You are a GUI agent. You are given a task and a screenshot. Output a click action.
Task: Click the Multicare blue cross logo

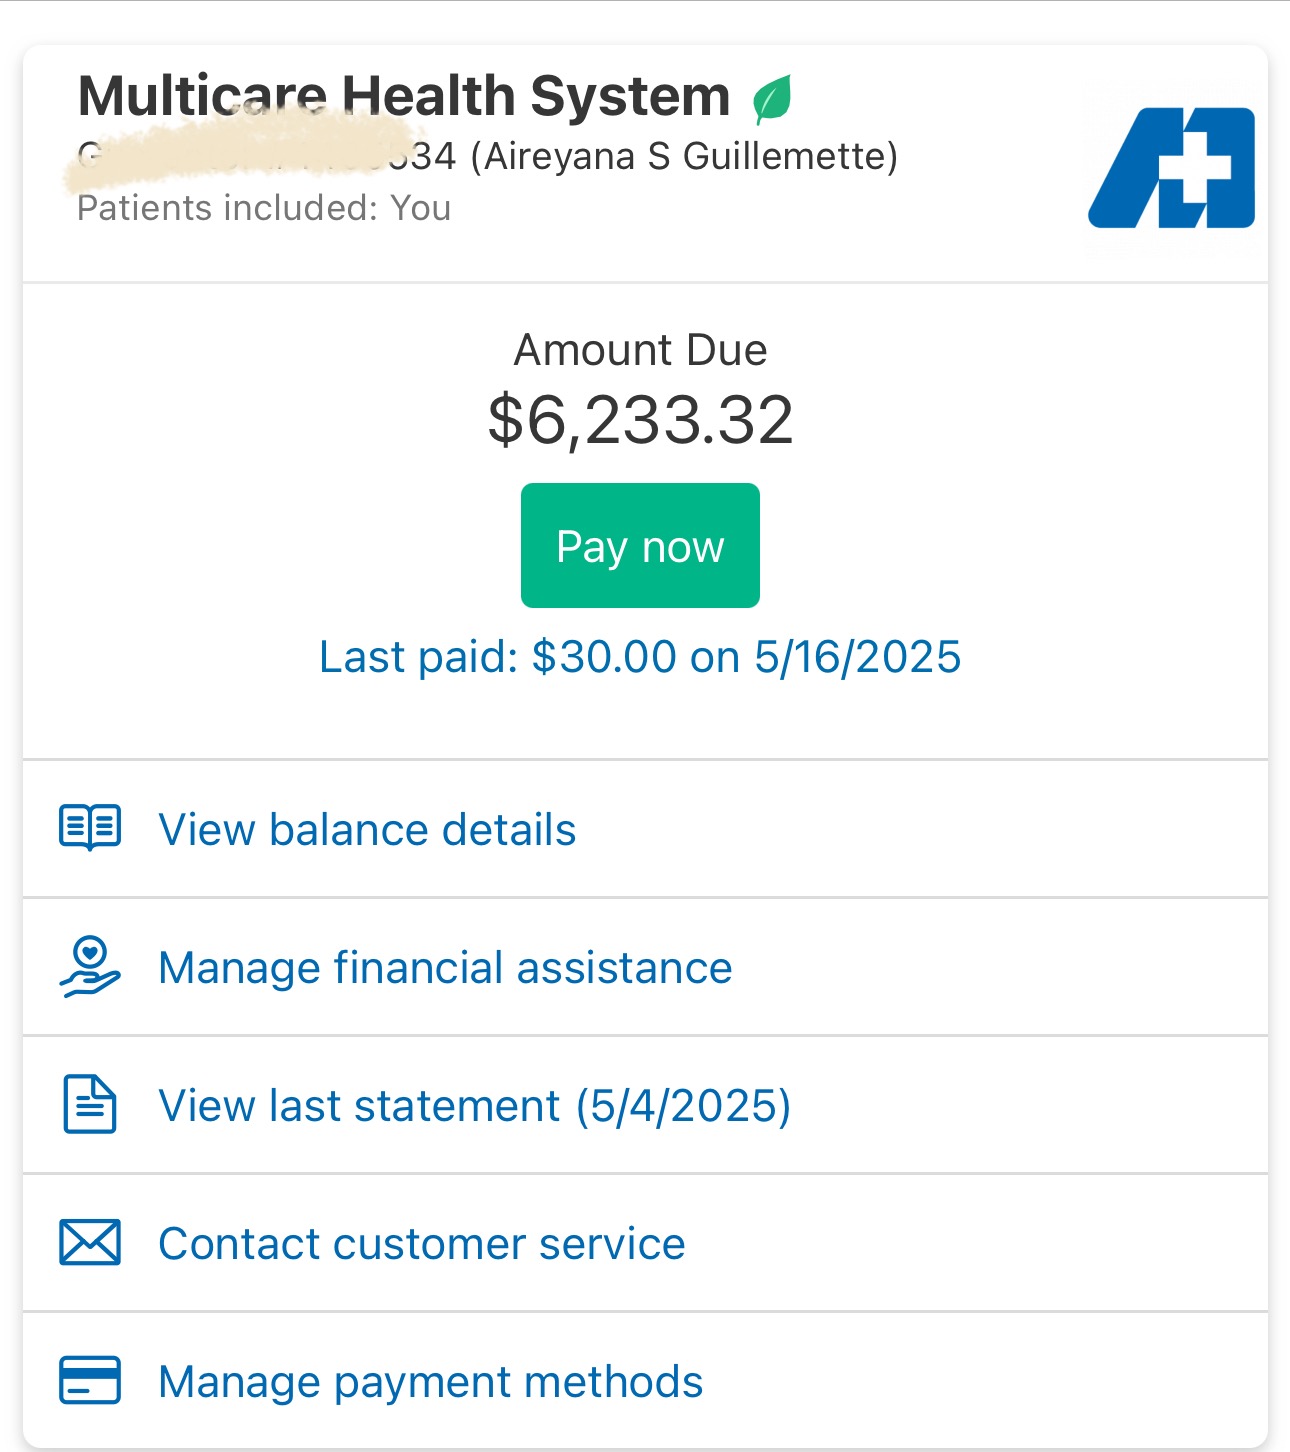pyautogui.click(x=1172, y=168)
